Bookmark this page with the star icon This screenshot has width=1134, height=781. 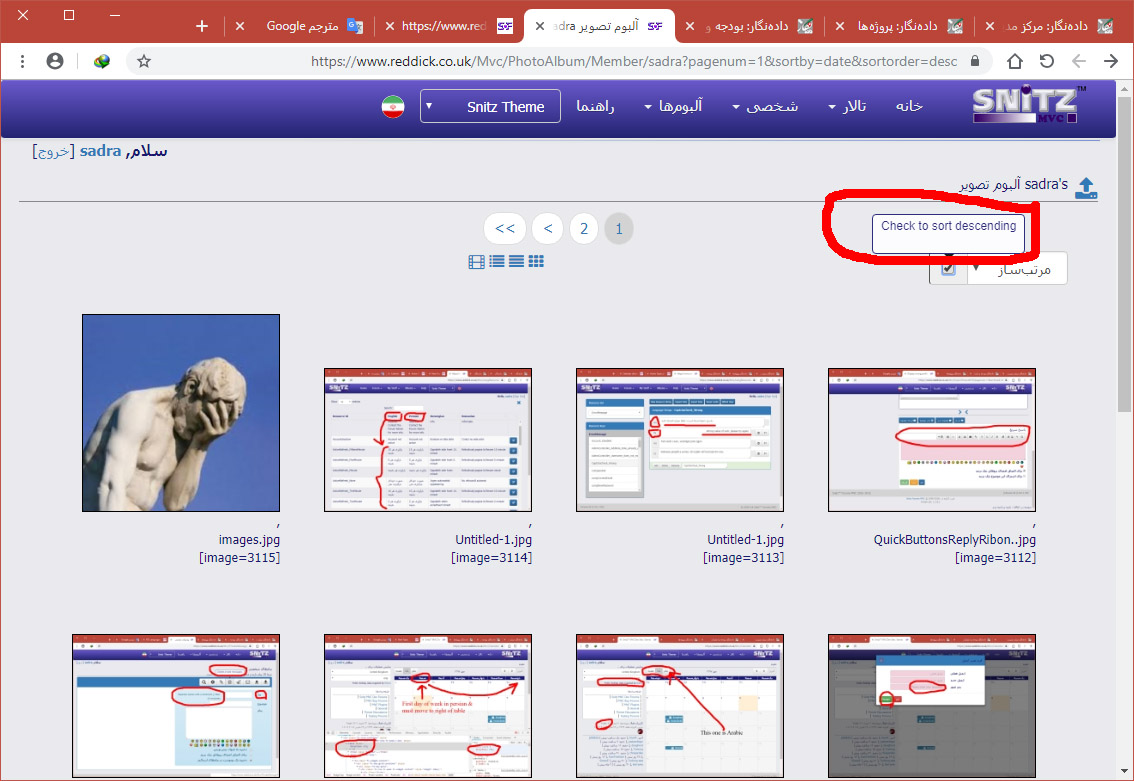(144, 61)
